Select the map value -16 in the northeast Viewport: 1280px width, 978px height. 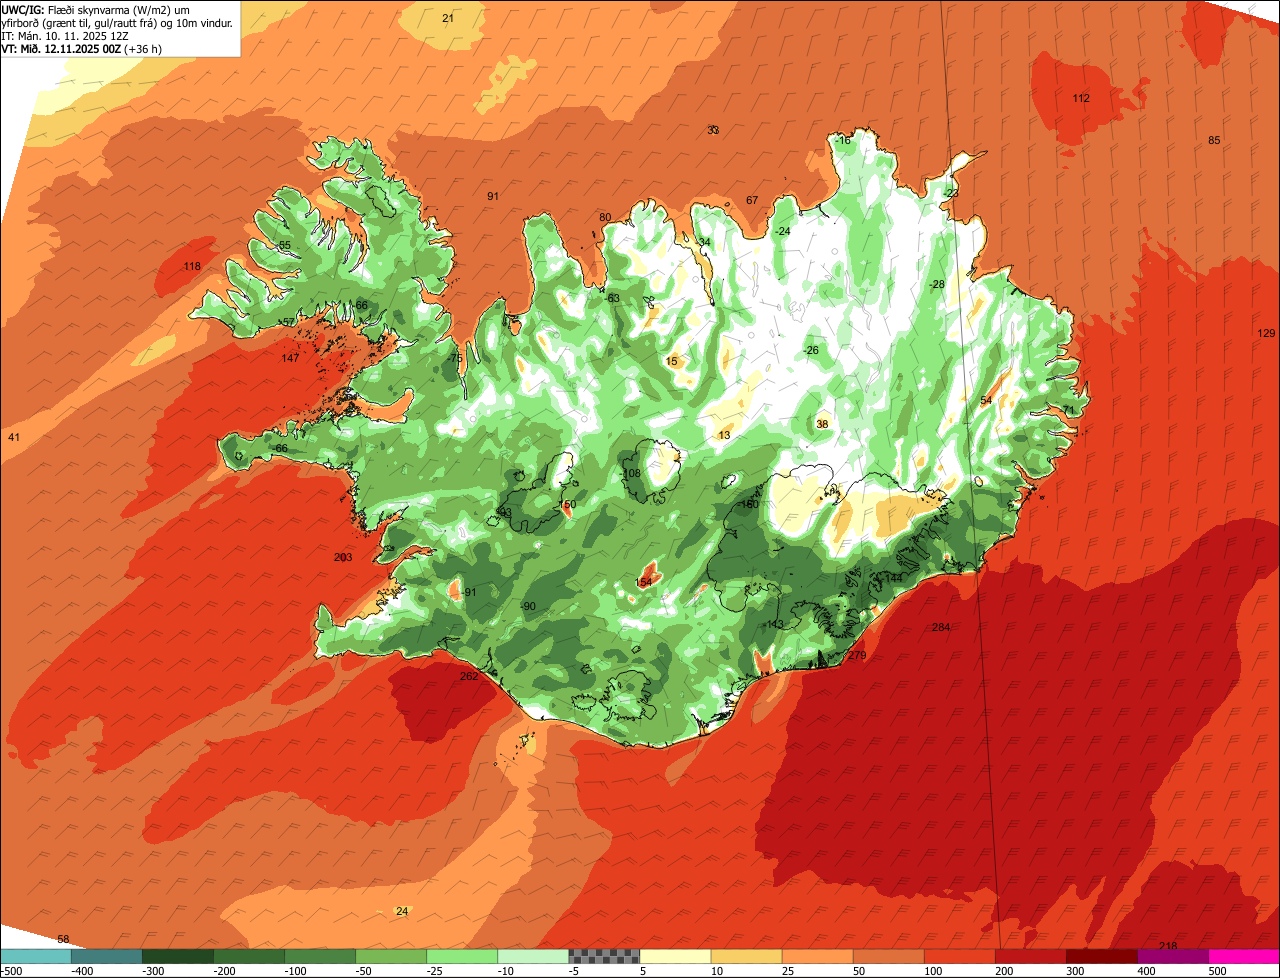[843, 140]
